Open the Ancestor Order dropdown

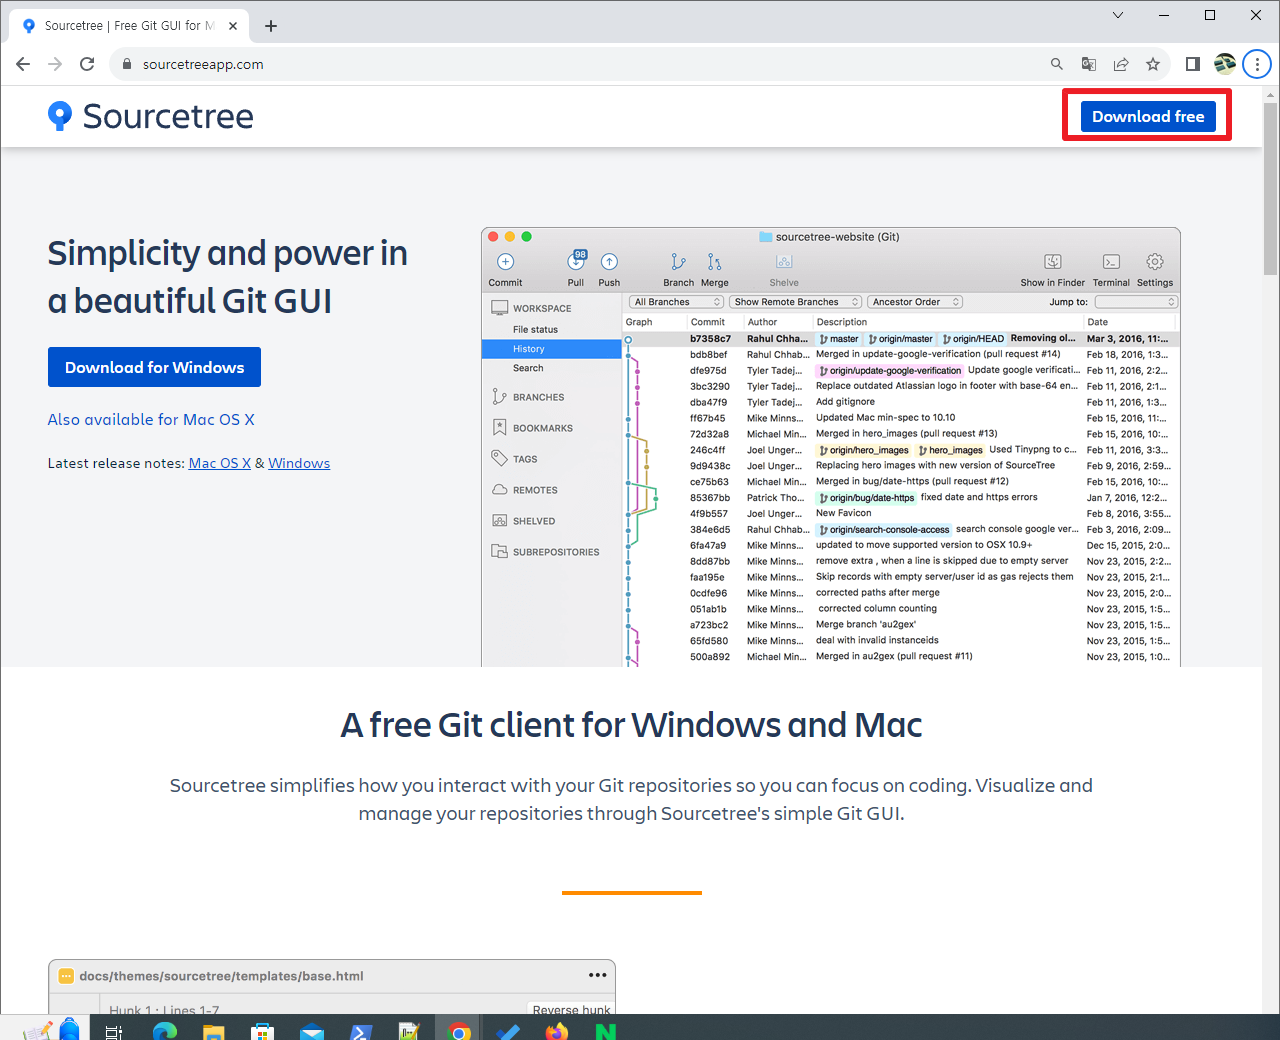(914, 302)
